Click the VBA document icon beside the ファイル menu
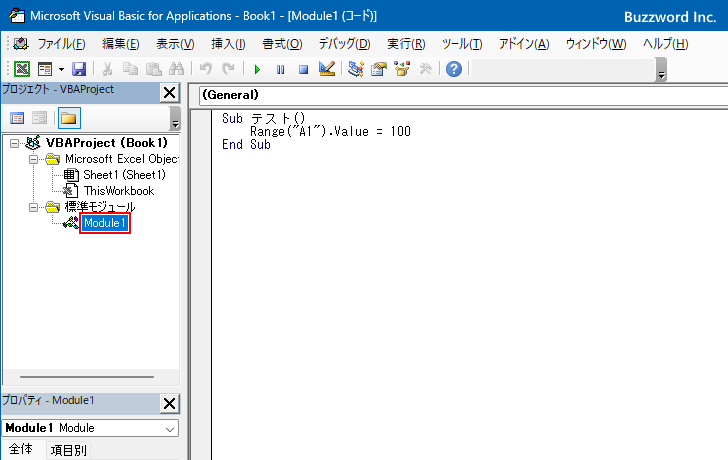 click(x=20, y=44)
